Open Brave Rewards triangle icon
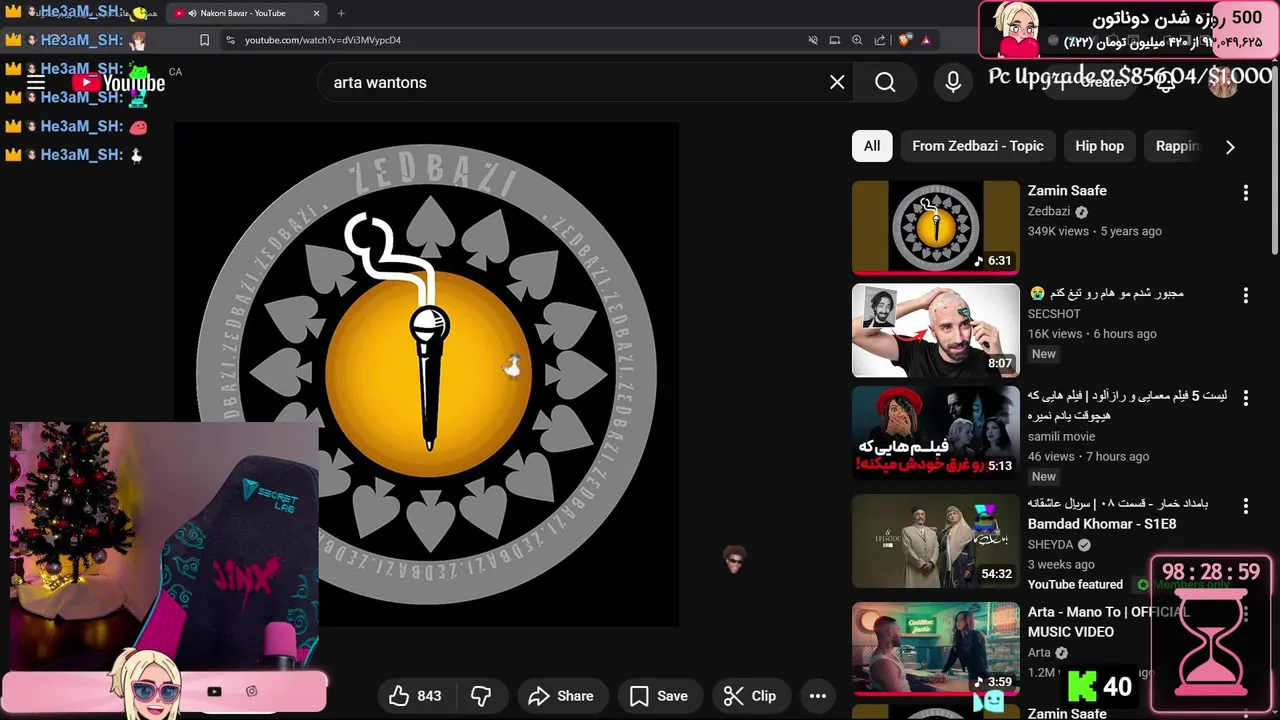 click(x=926, y=40)
